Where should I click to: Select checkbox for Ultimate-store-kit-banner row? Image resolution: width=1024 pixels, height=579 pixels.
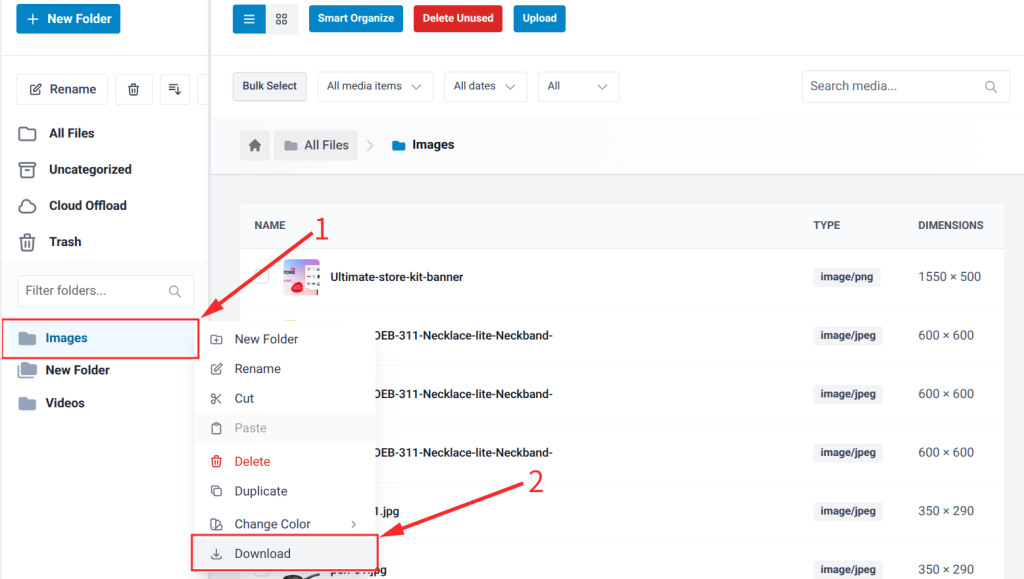[260, 277]
